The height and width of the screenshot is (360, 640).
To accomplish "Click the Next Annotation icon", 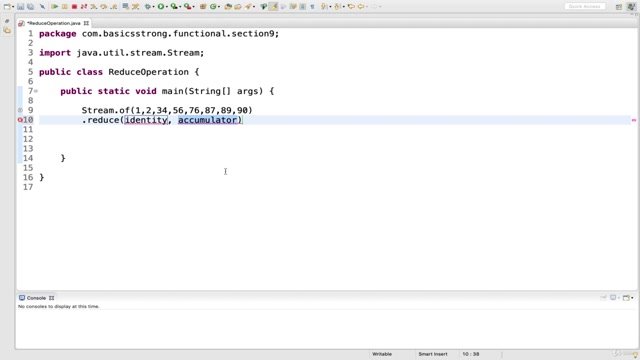I will point(324,7).
